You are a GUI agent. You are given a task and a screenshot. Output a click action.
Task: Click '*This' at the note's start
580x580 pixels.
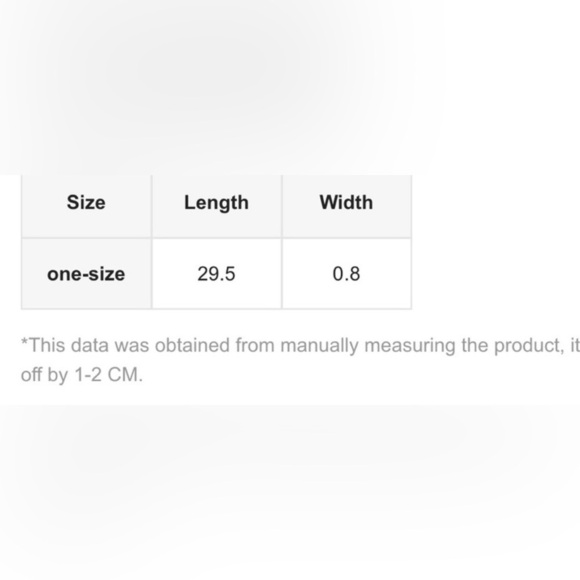[43, 345]
